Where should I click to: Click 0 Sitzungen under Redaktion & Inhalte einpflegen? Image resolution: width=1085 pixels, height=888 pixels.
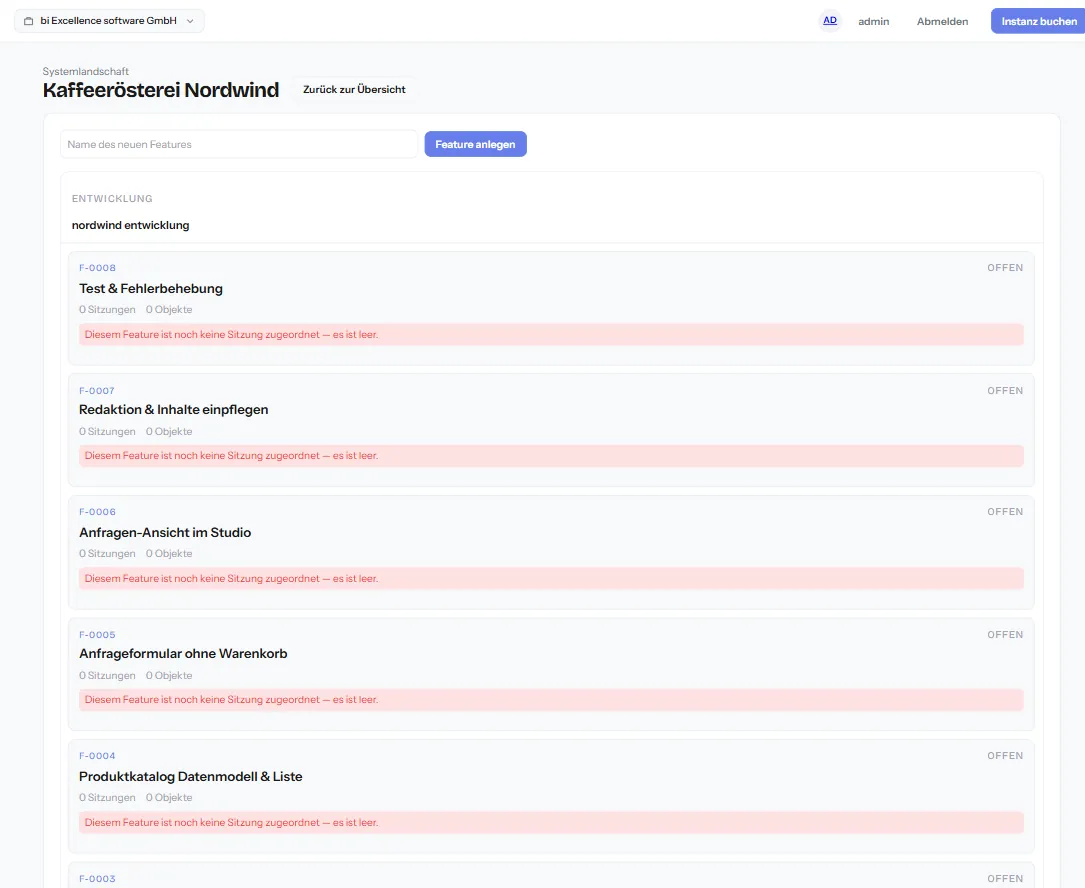(107, 431)
